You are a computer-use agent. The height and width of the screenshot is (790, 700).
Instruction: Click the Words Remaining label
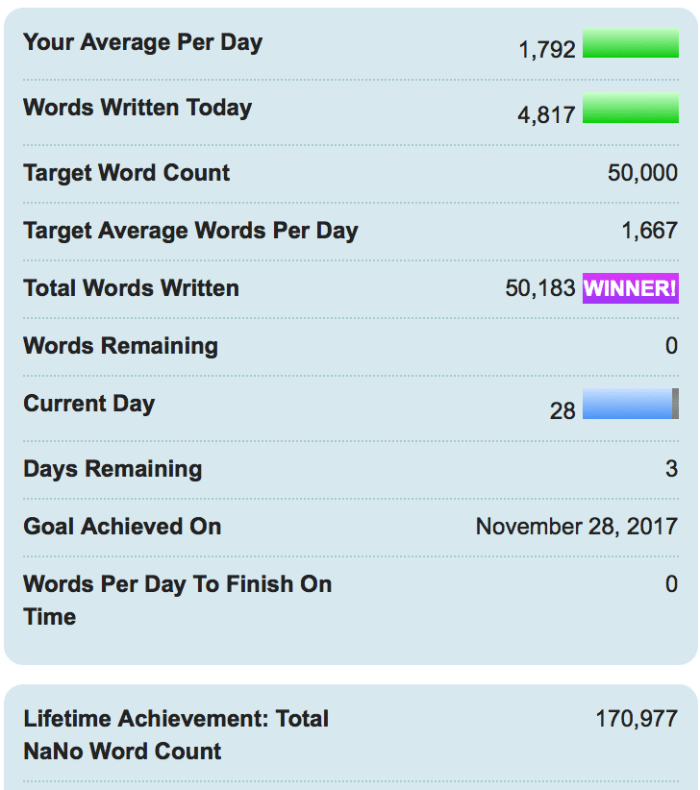(x=120, y=346)
